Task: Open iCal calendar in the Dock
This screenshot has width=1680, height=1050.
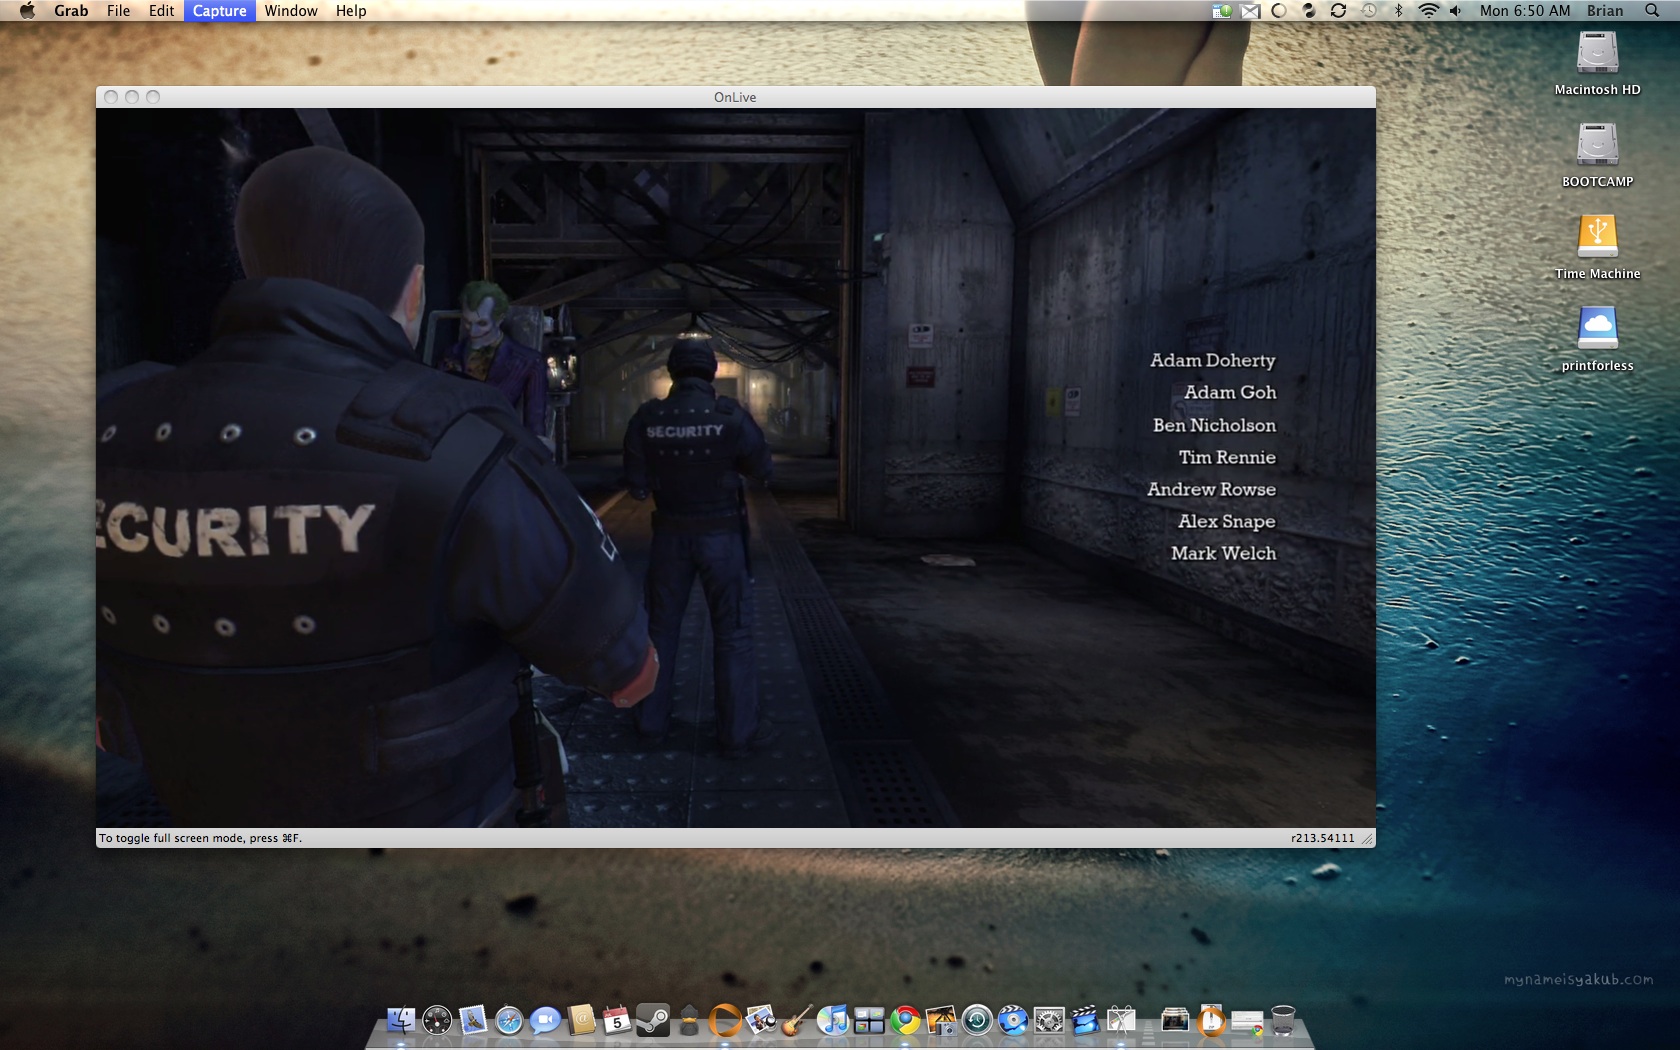Action: 617,1020
